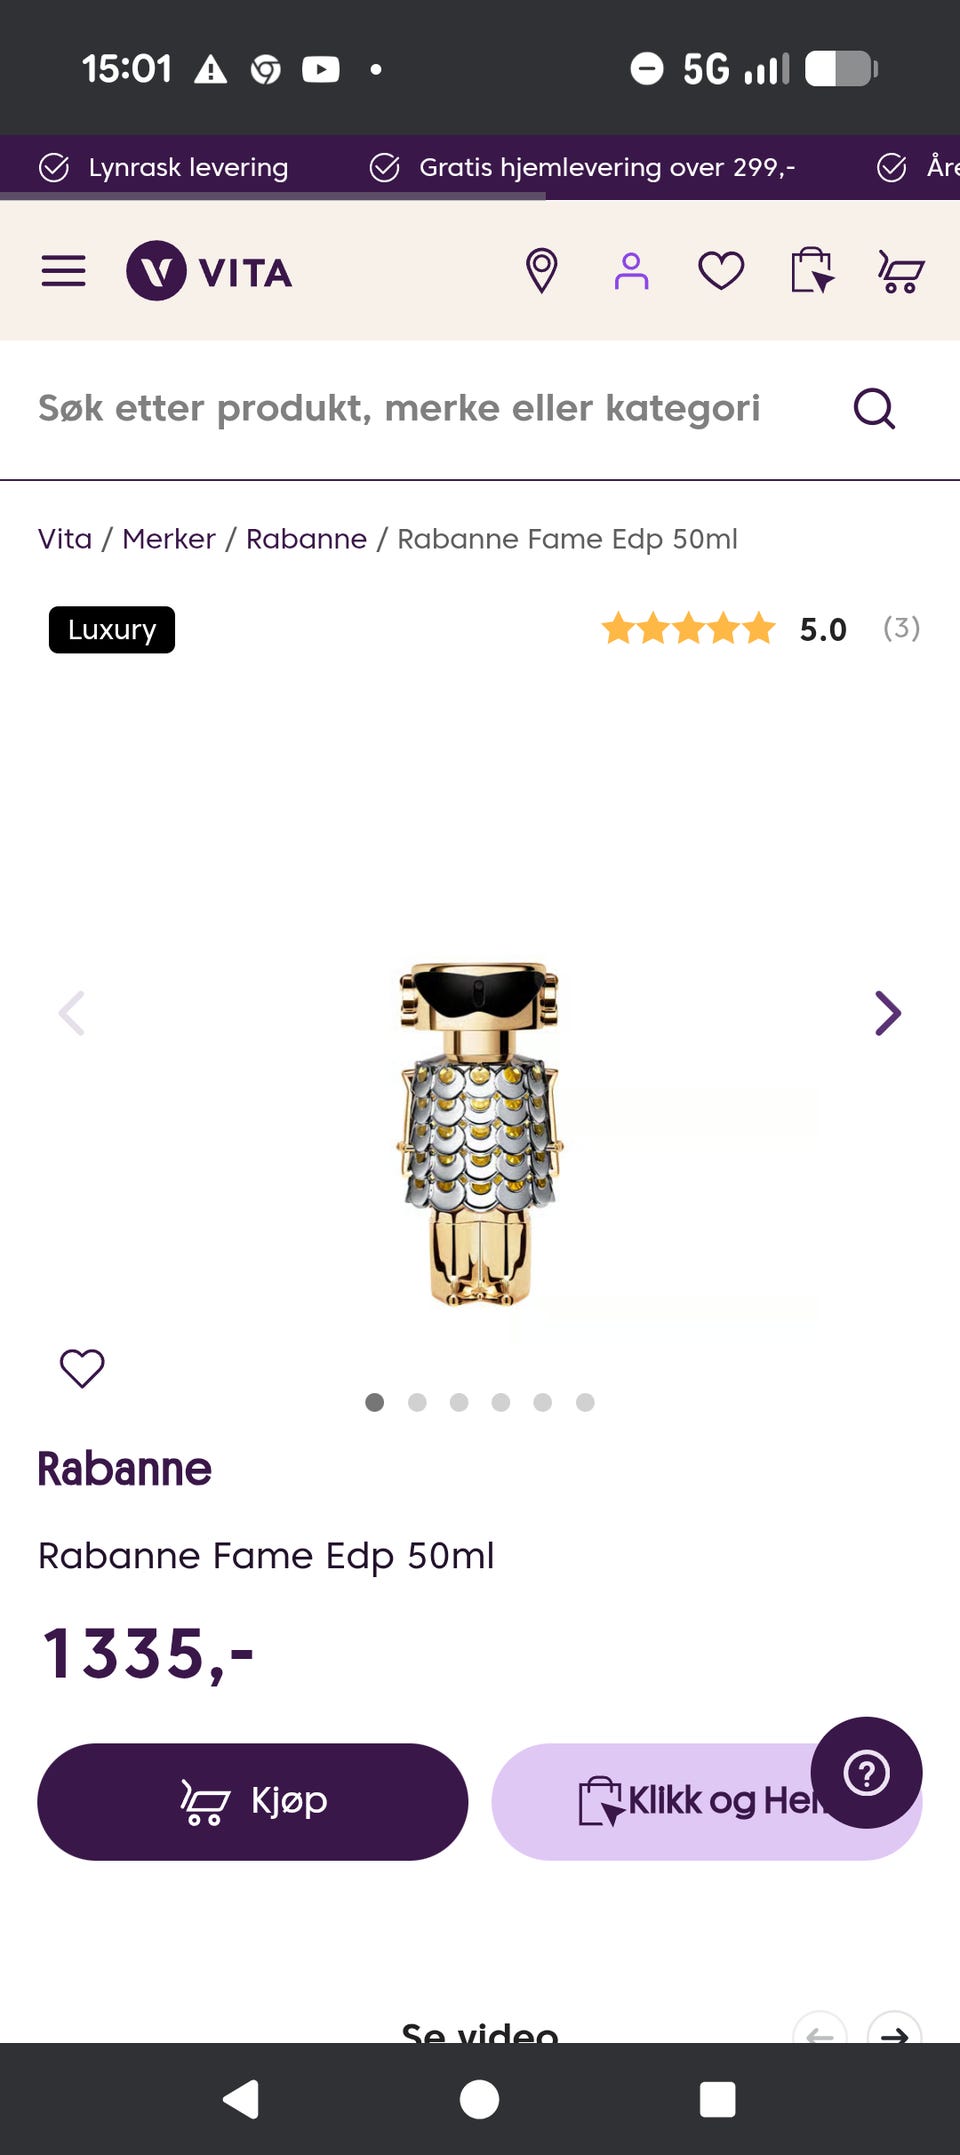Show next product image with right chevron

(887, 1013)
